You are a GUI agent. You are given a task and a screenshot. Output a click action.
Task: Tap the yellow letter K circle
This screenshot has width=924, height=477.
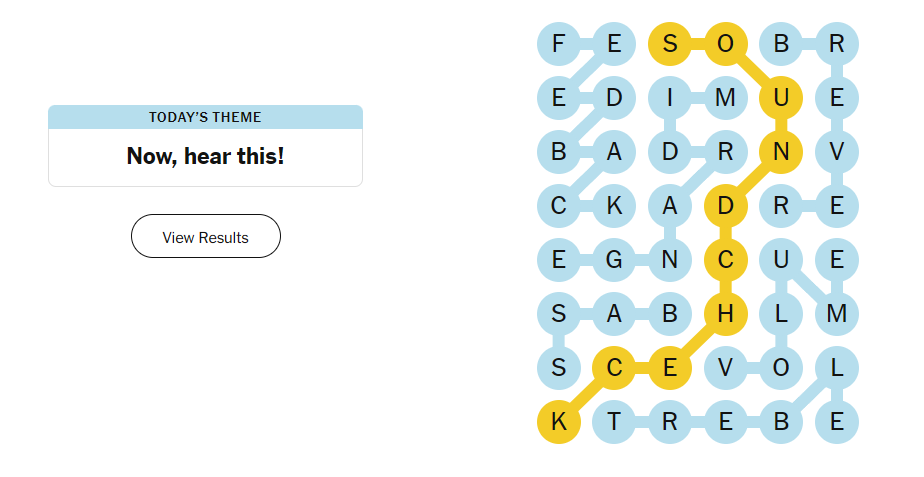coord(558,422)
